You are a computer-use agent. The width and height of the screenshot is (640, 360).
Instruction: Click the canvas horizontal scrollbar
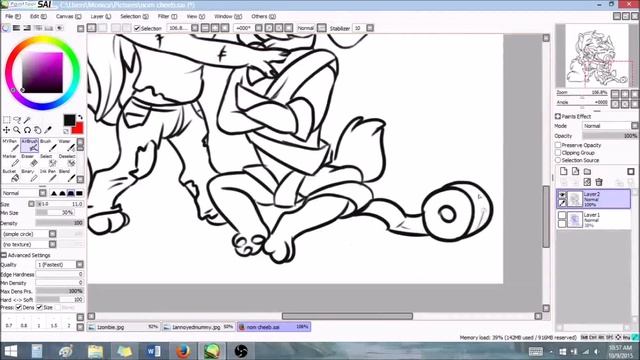[347, 316]
